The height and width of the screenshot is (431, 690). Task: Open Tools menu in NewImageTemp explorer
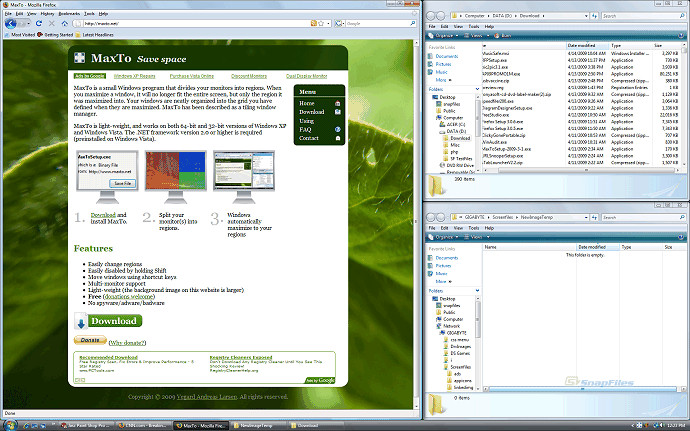click(x=474, y=228)
